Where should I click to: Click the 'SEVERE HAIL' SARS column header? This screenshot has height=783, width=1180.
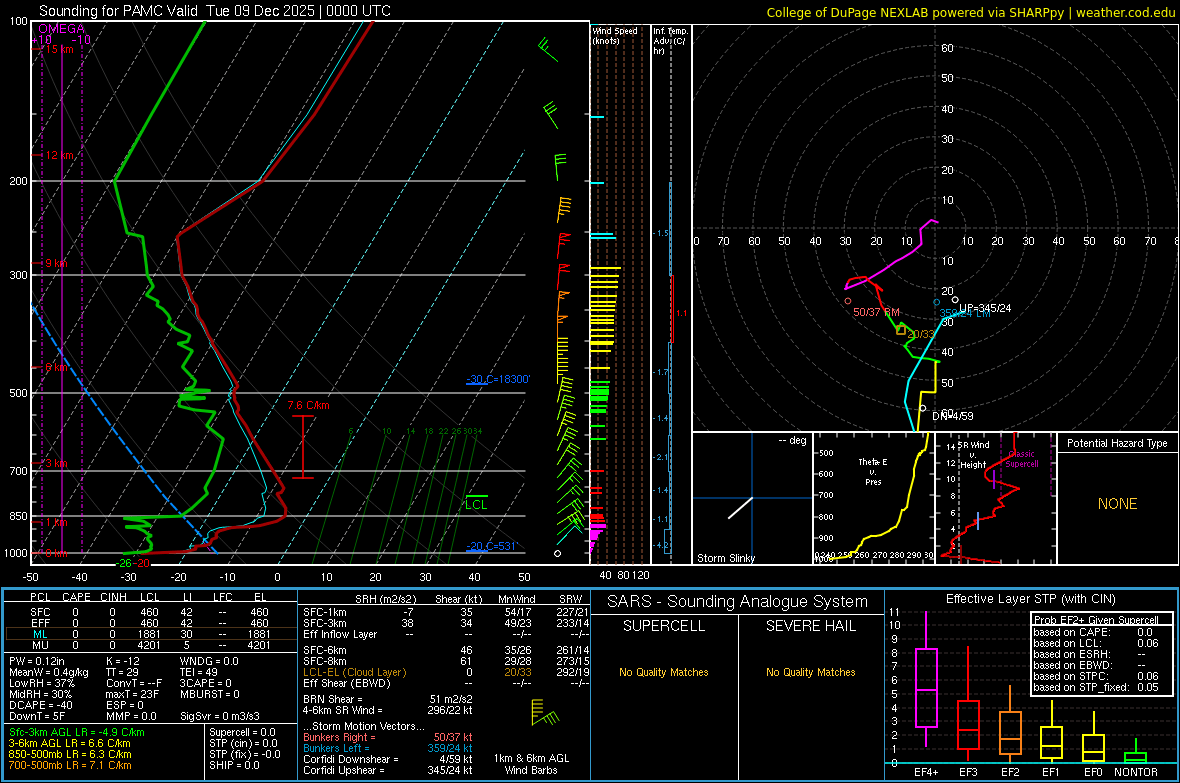pyautogui.click(x=810, y=626)
